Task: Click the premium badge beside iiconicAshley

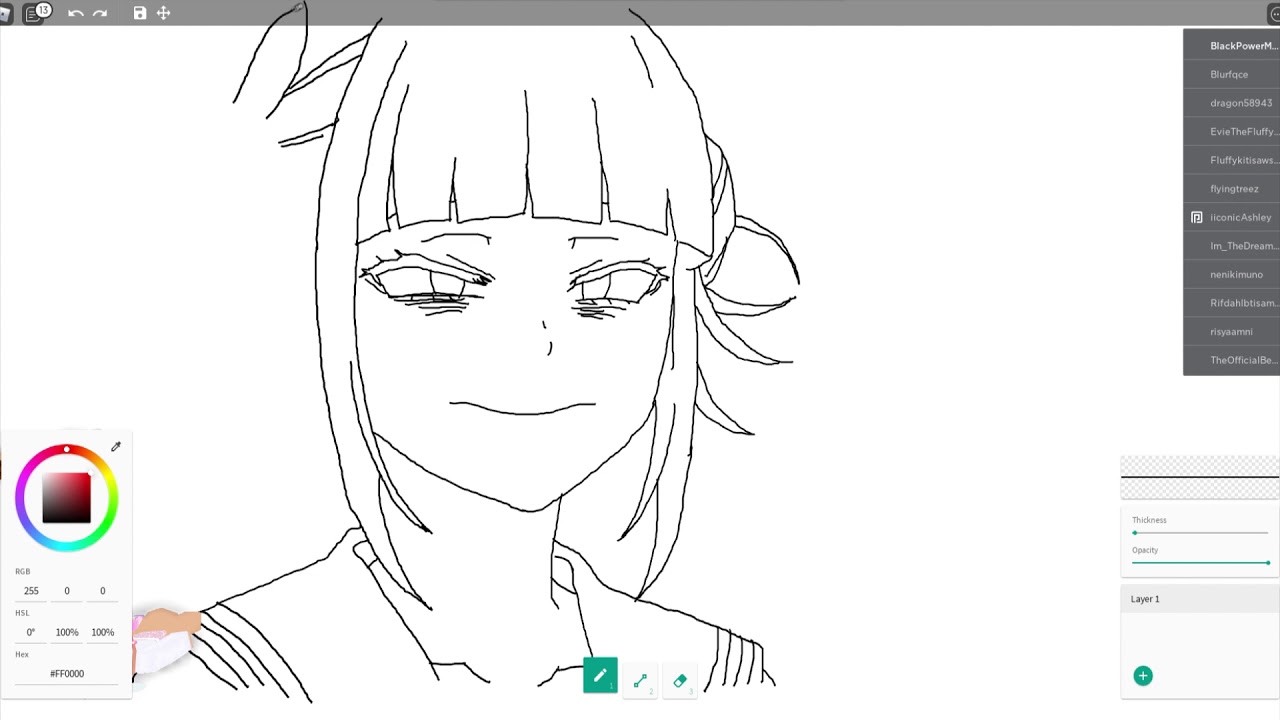Action: (1197, 217)
